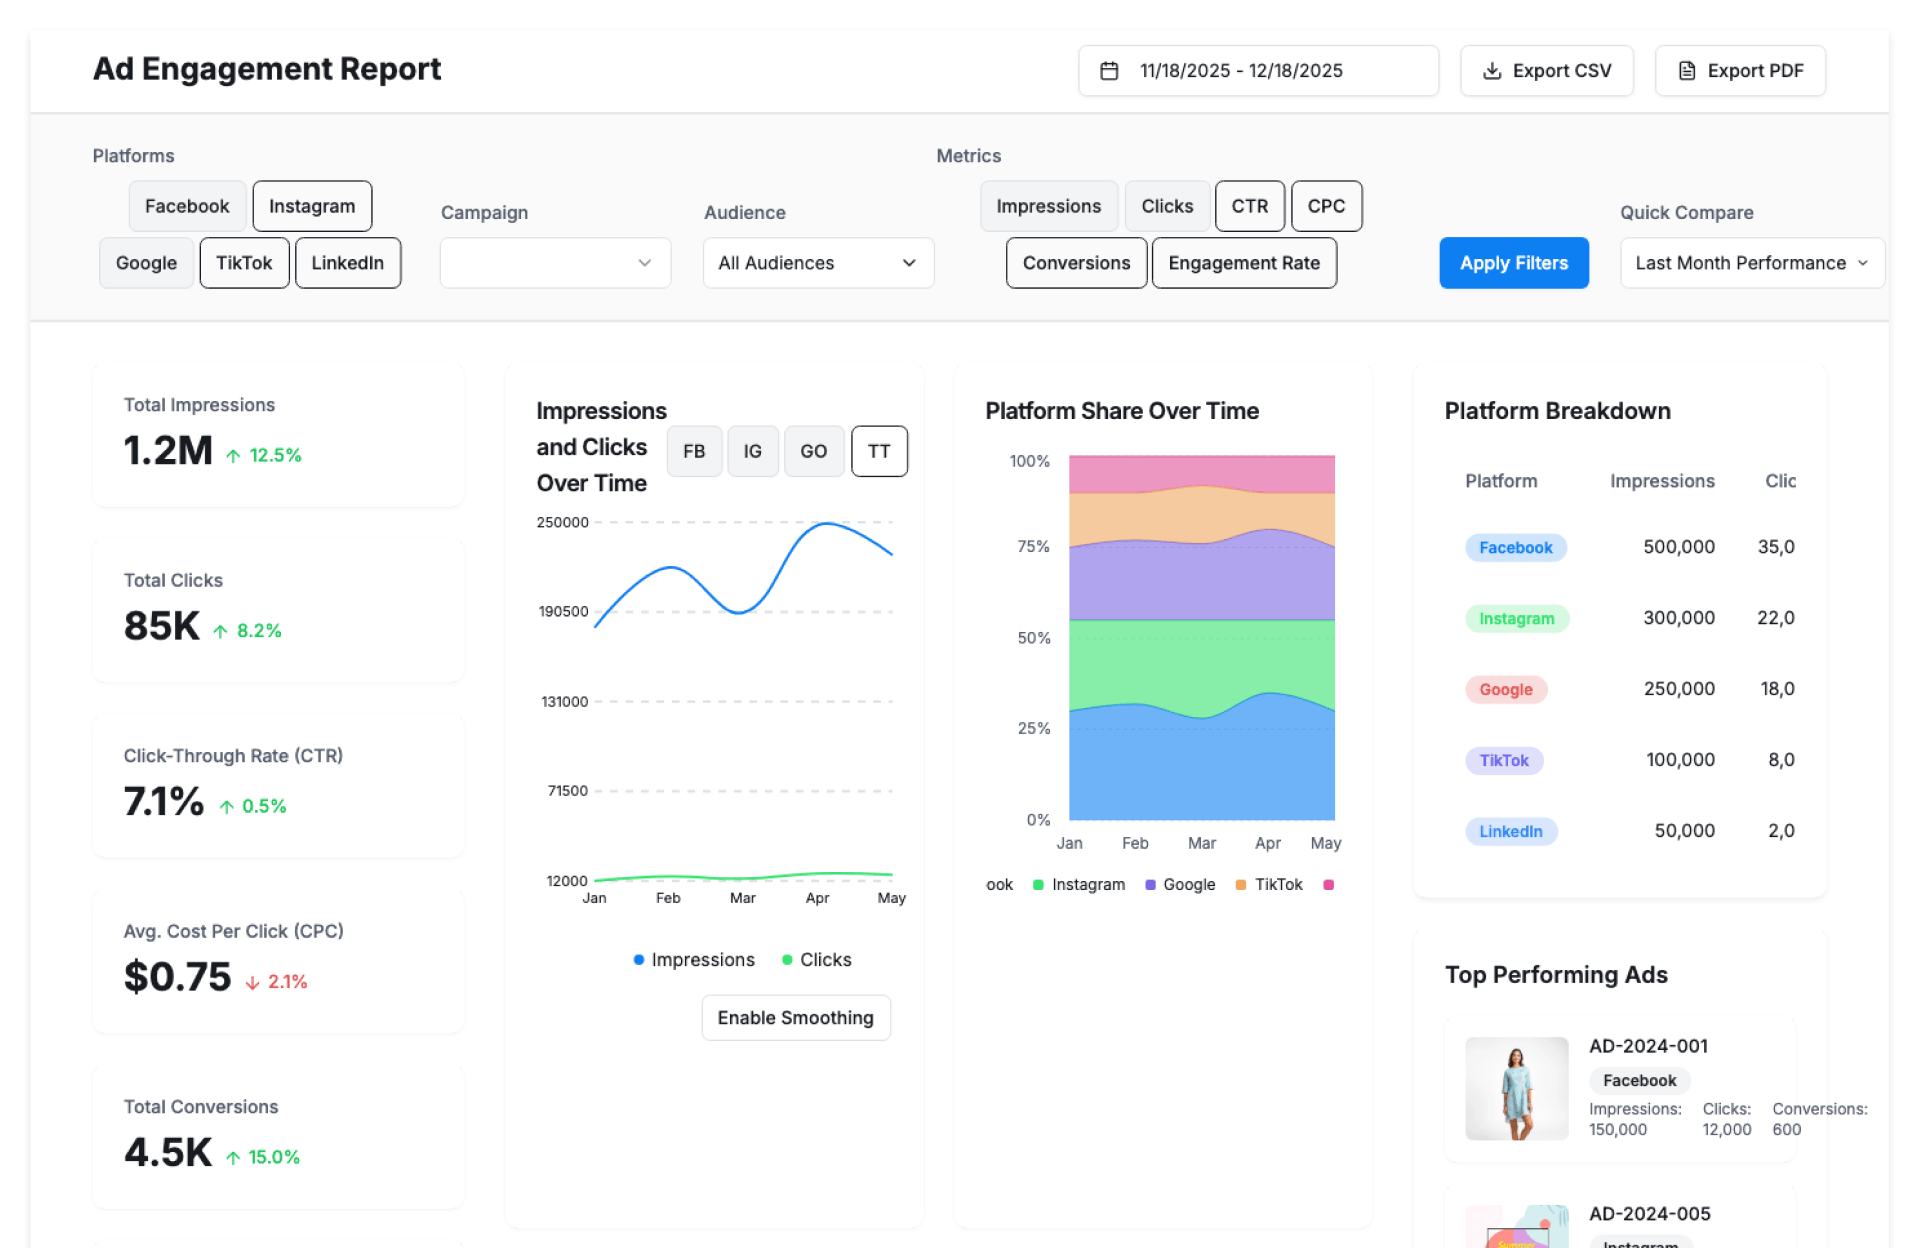Open the All Audiences dropdown
The height and width of the screenshot is (1248, 1920).
coord(817,263)
